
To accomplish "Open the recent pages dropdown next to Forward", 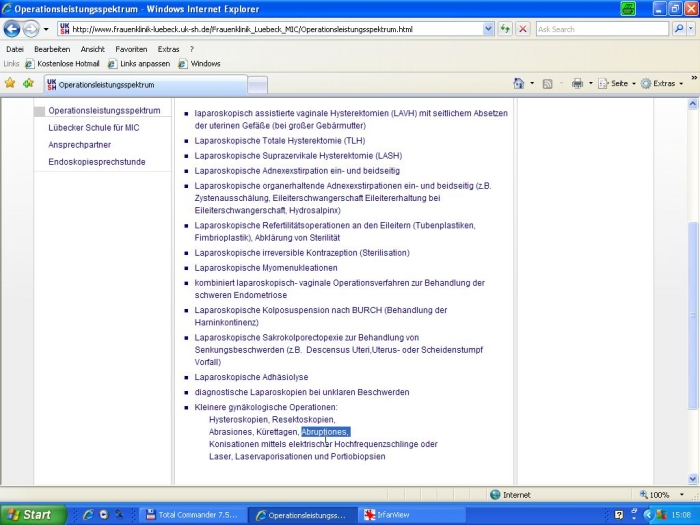I will pyautogui.click(x=46, y=29).
